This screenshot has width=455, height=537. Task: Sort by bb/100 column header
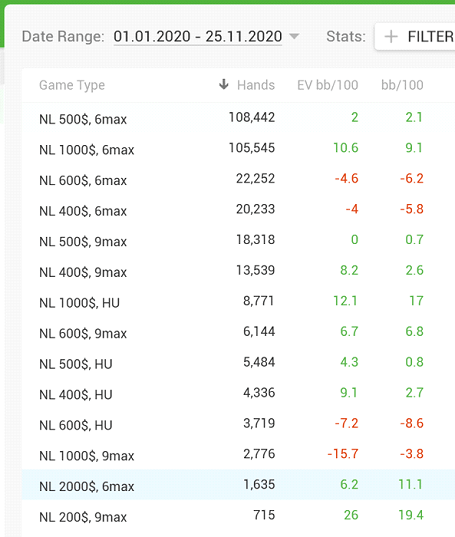(x=402, y=85)
